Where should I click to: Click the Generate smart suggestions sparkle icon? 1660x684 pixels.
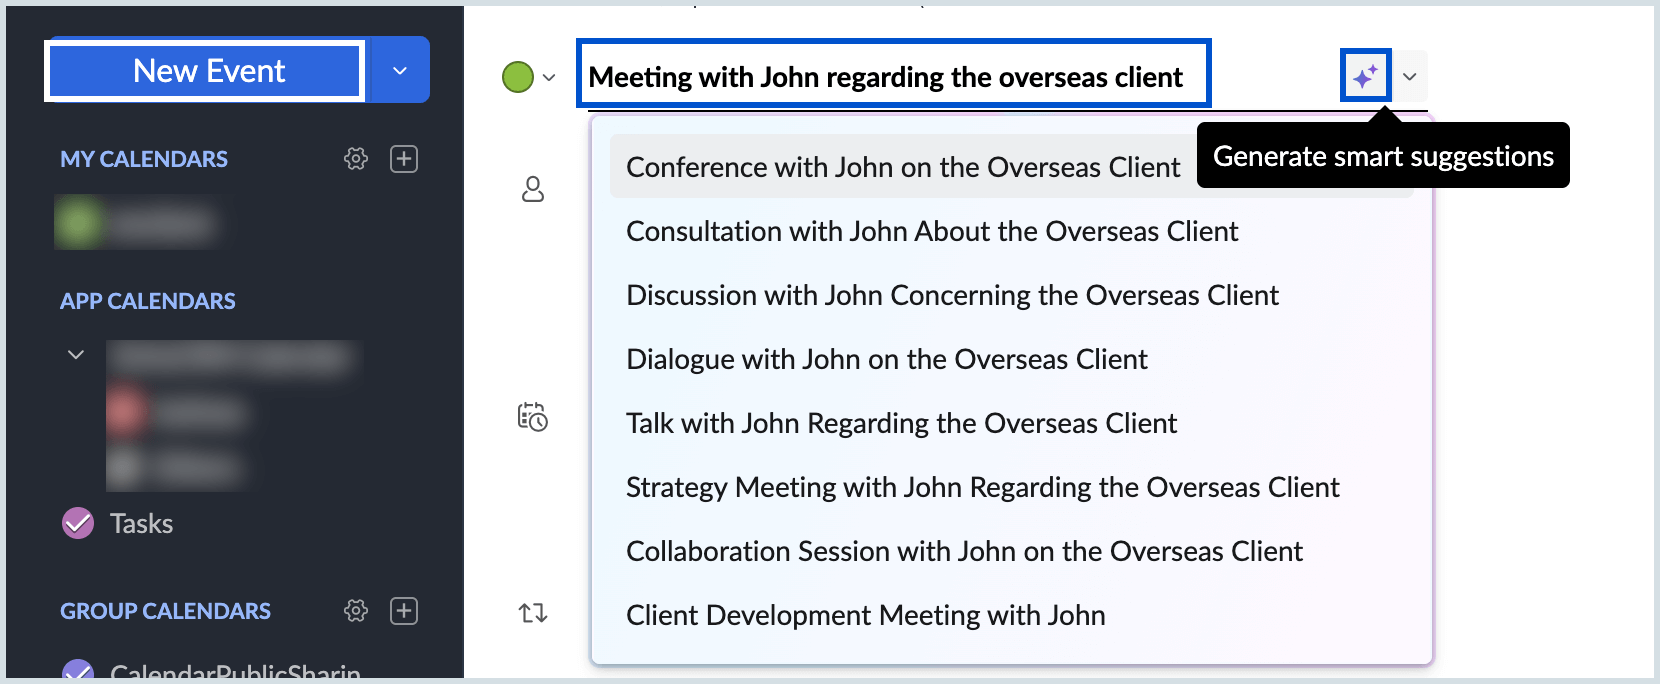tap(1365, 76)
